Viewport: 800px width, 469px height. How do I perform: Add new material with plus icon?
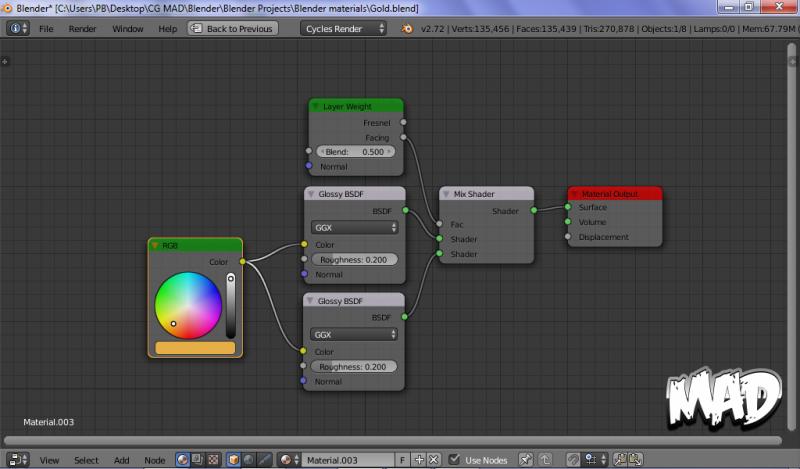pos(419,460)
